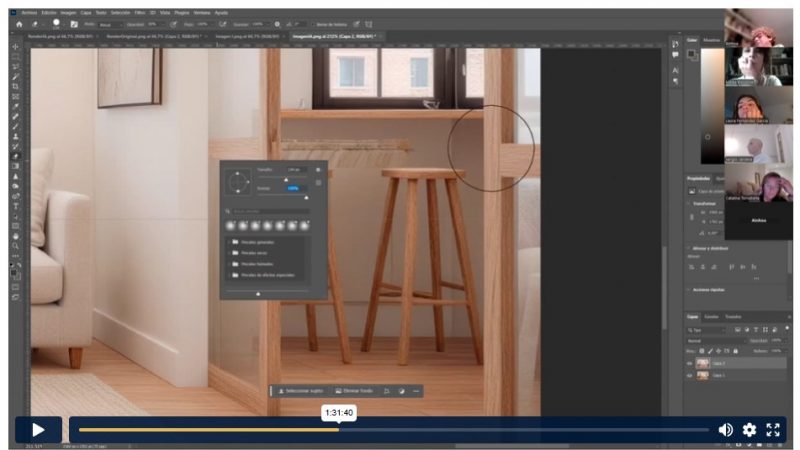
Task: Click the Eliminar fondo button
Action: [353, 390]
